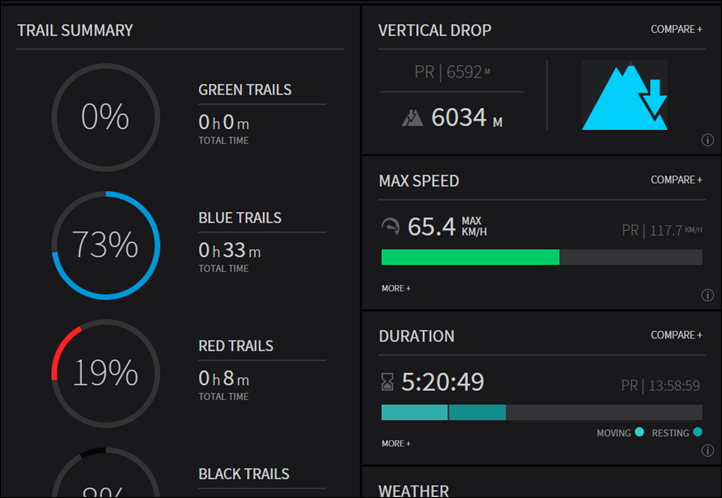Image resolution: width=722 pixels, height=498 pixels.
Task: Click the green max speed progress bar
Action: coord(470,257)
